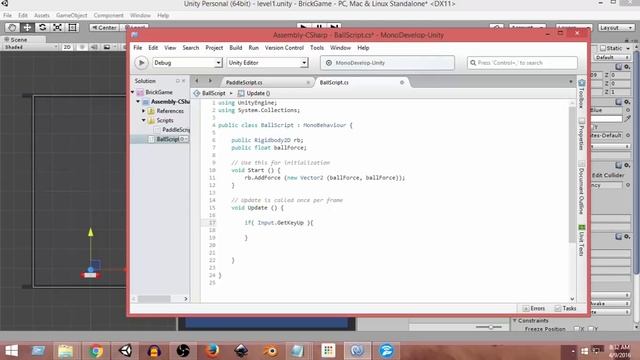This screenshot has width=640, height=360.
Task: Click the Solution pad auto-hide button
Action: [178, 81]
